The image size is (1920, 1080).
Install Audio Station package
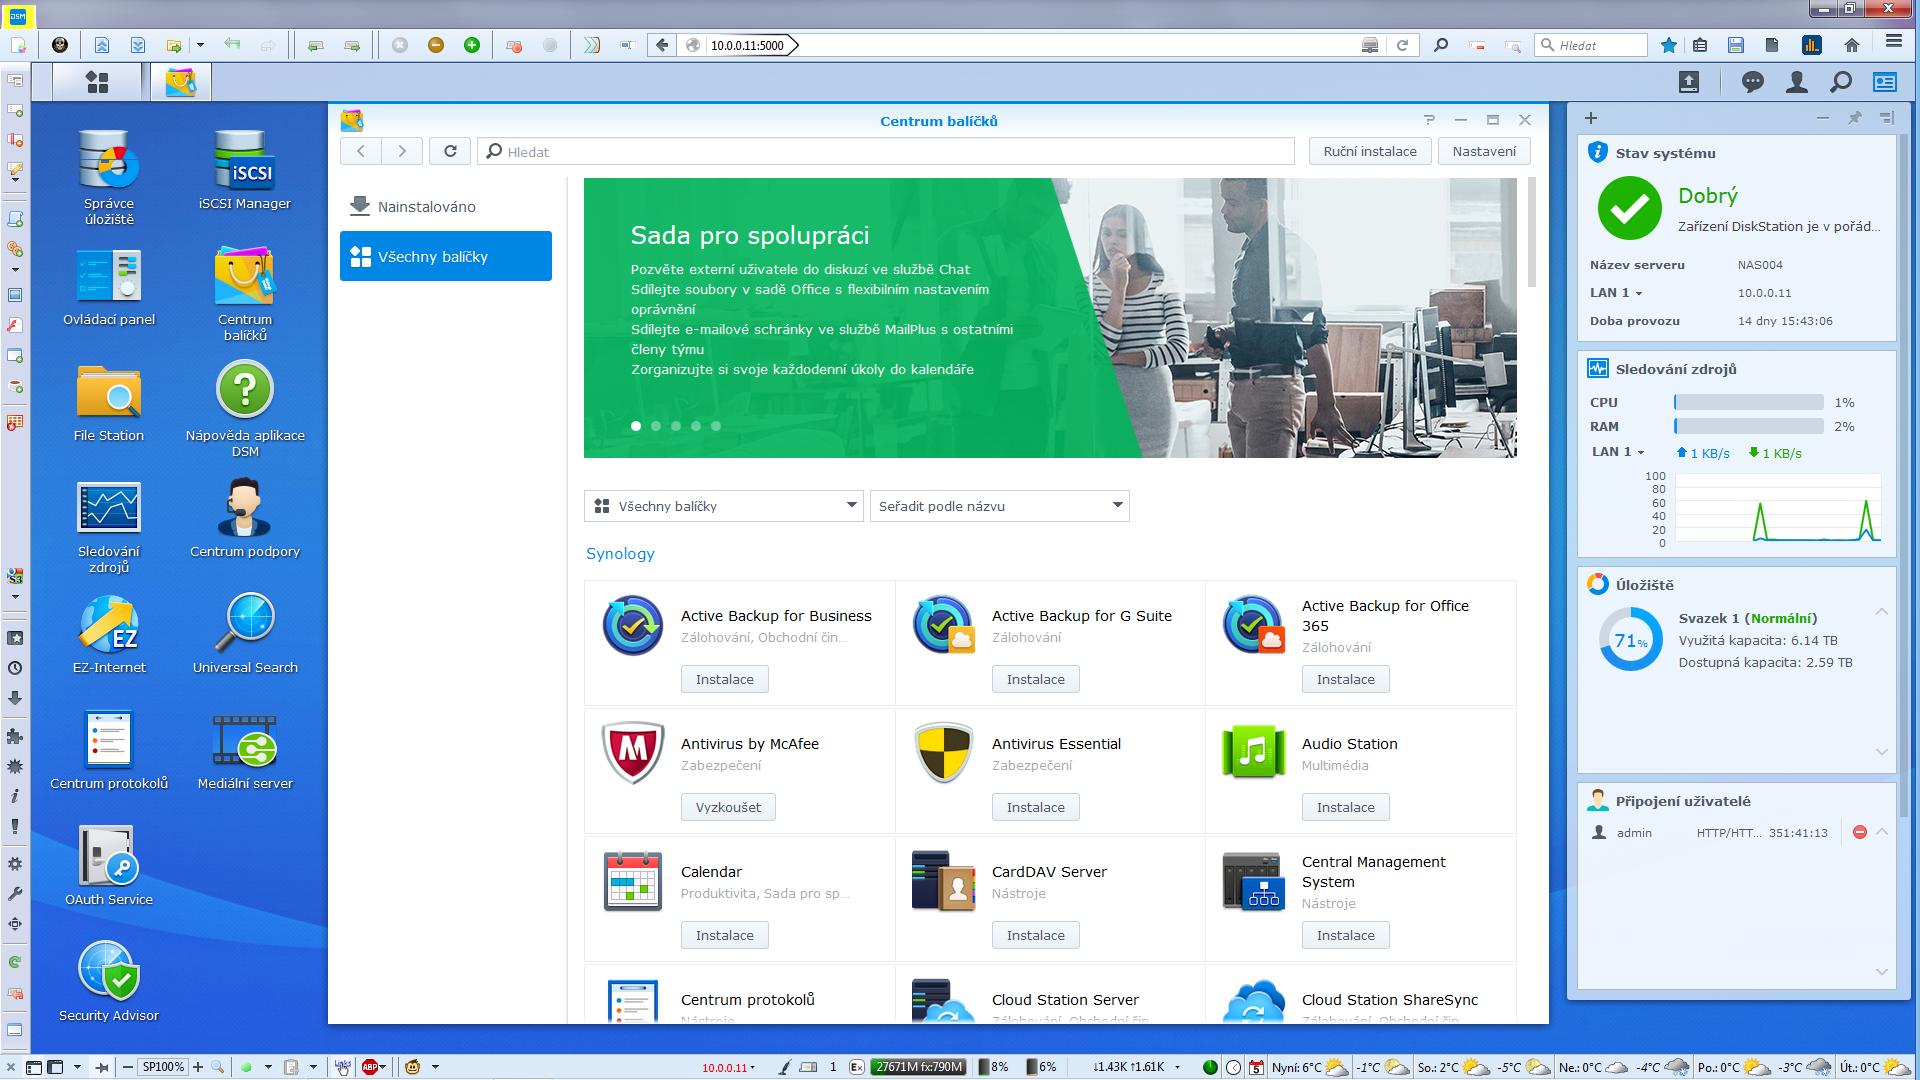pos(1345,807)
